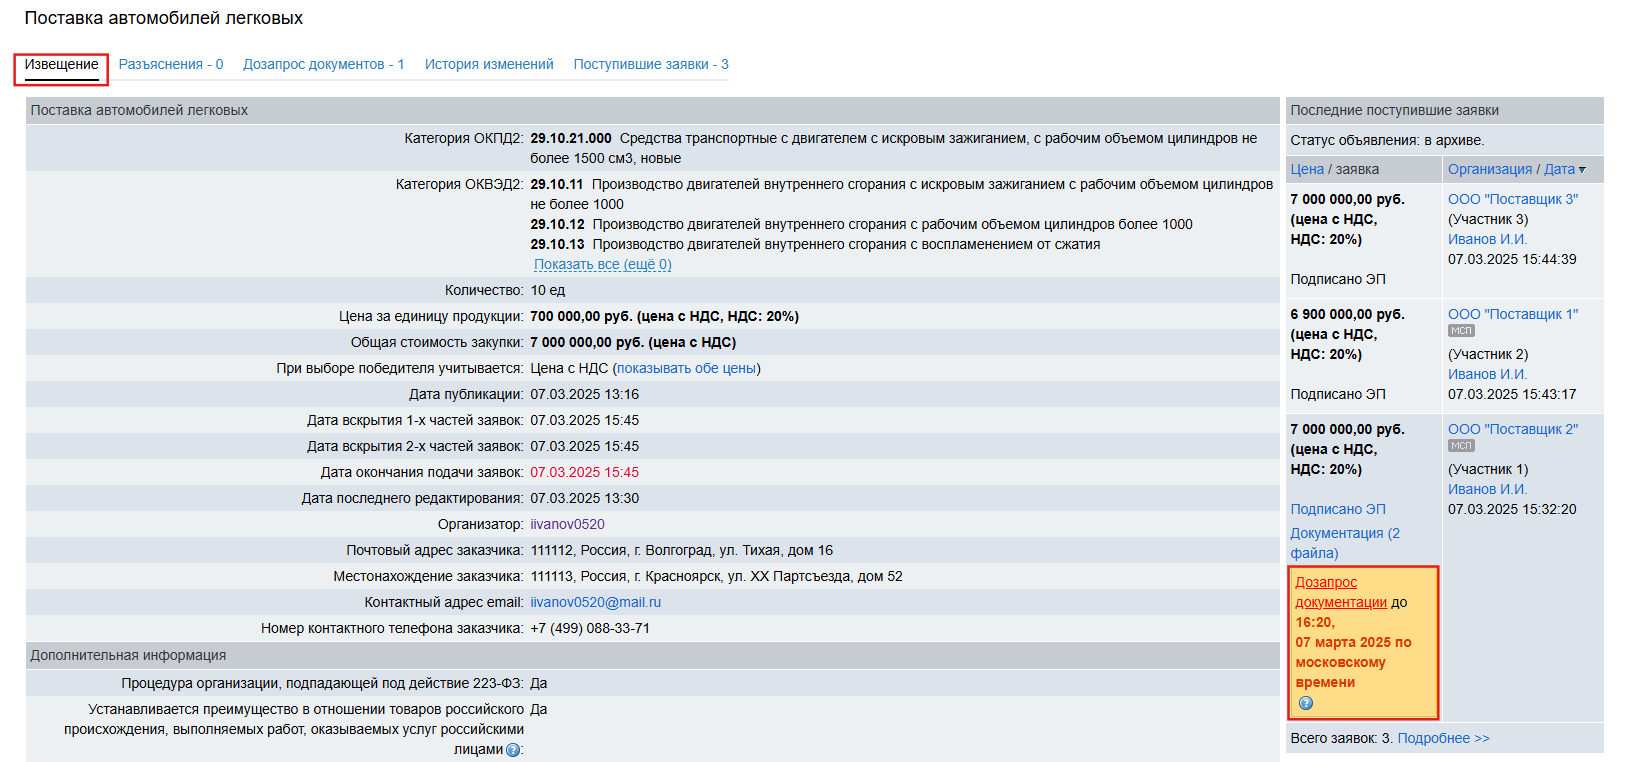
Task: Open organizer profile iivanov0520
Action: point(567,524)
